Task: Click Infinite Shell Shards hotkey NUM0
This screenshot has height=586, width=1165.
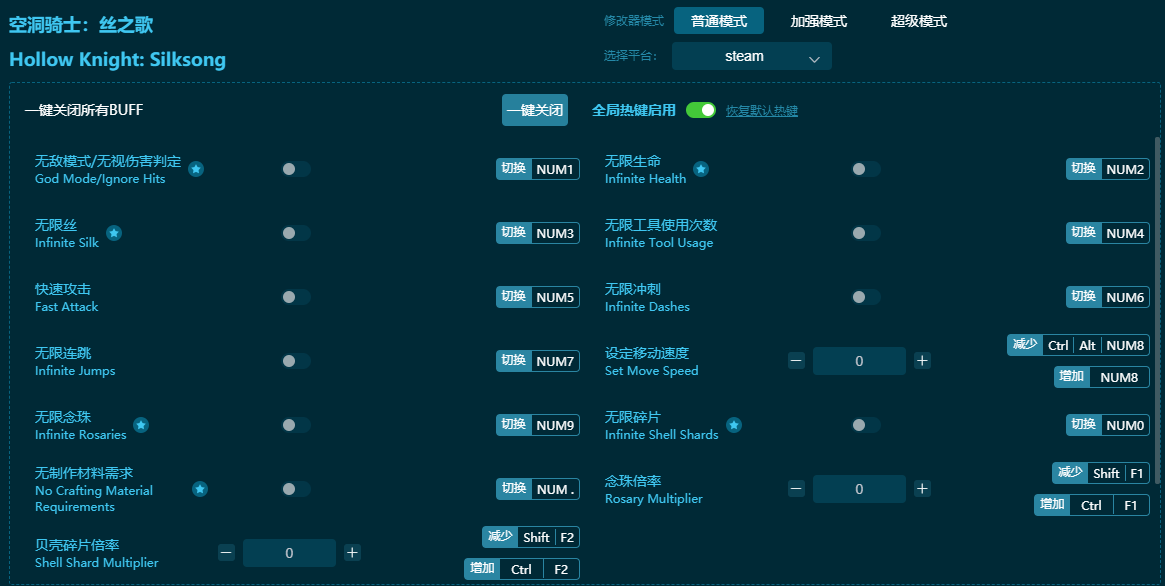Action: (x=1108, y=425)
